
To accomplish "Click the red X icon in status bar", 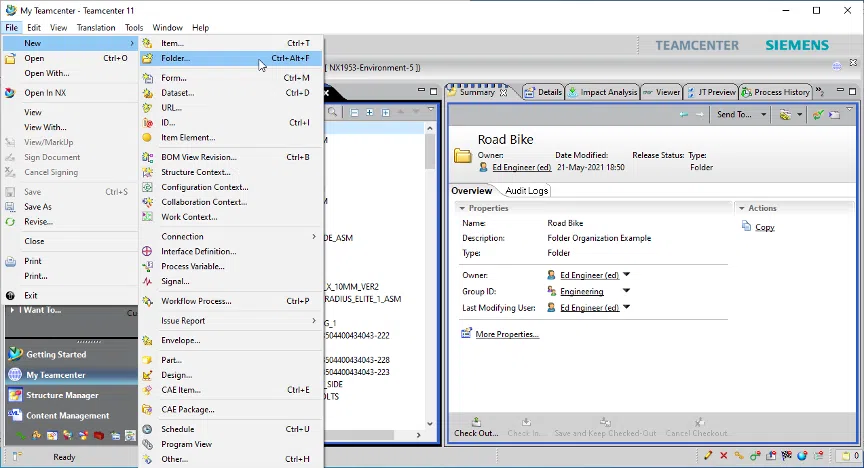I will pyautogui.click(x=723, y=455).
